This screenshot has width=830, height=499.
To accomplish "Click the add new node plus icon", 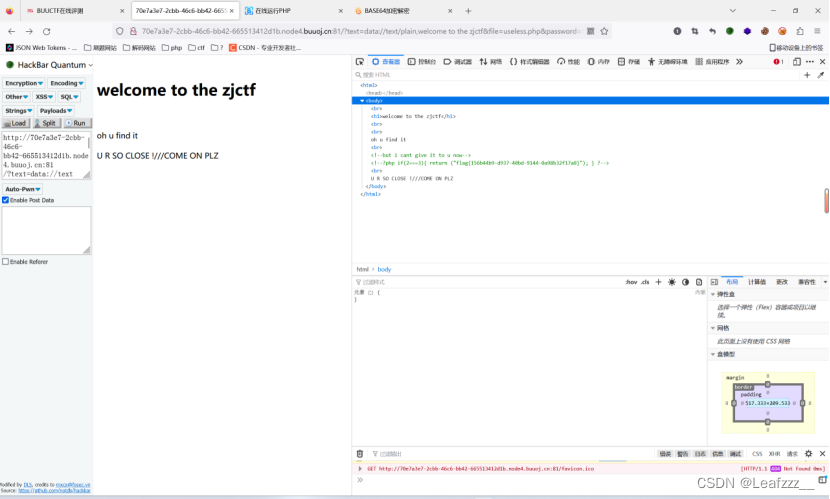I will click(807, 75).
